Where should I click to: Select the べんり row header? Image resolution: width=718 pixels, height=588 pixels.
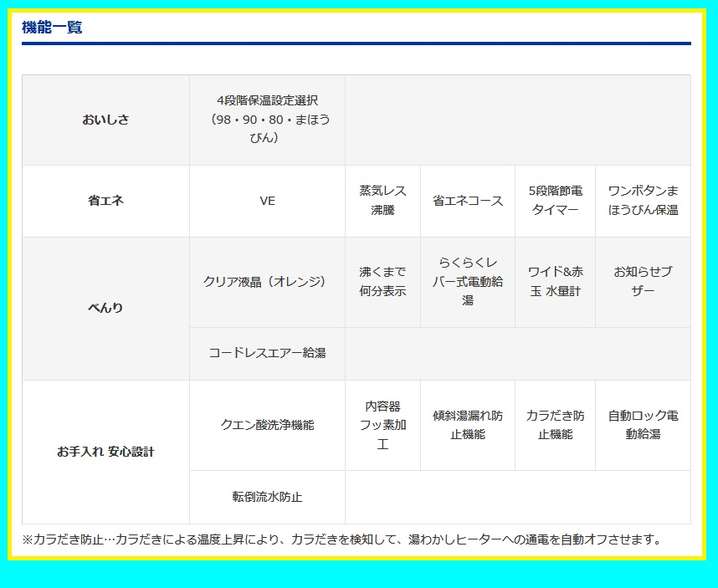[105, 308]
